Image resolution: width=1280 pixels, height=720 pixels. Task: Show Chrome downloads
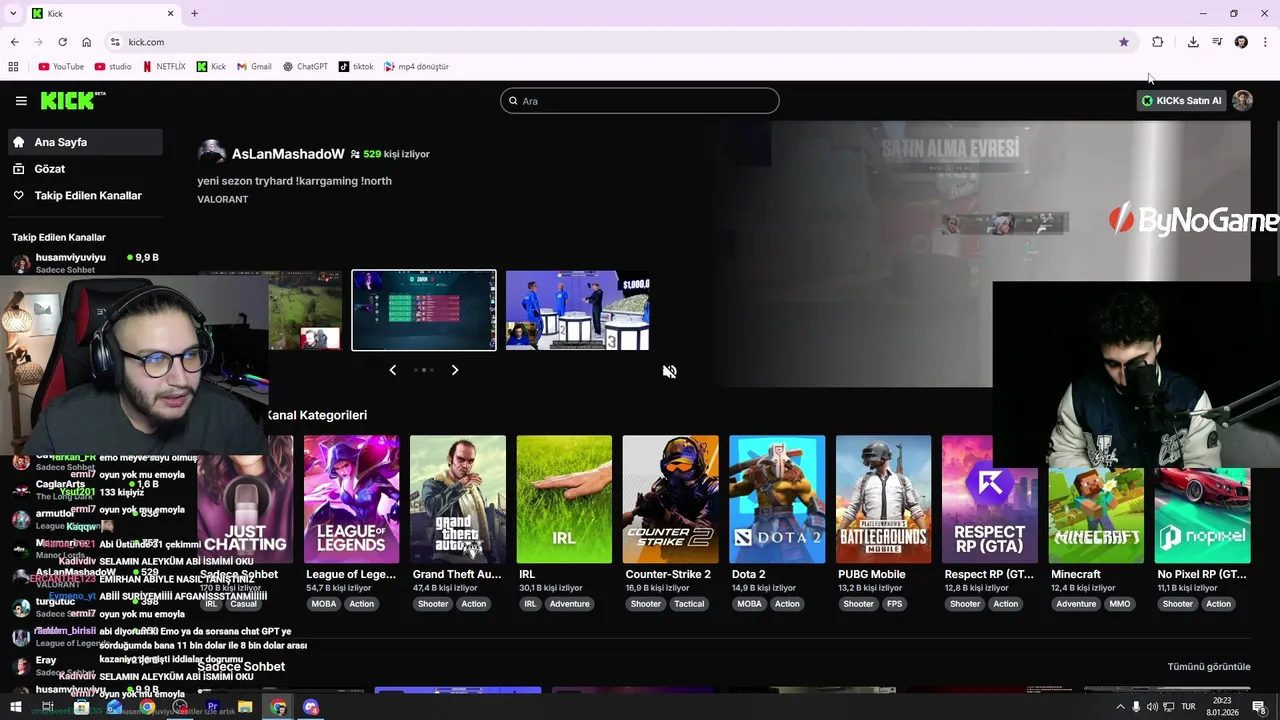pos(1193,42)
